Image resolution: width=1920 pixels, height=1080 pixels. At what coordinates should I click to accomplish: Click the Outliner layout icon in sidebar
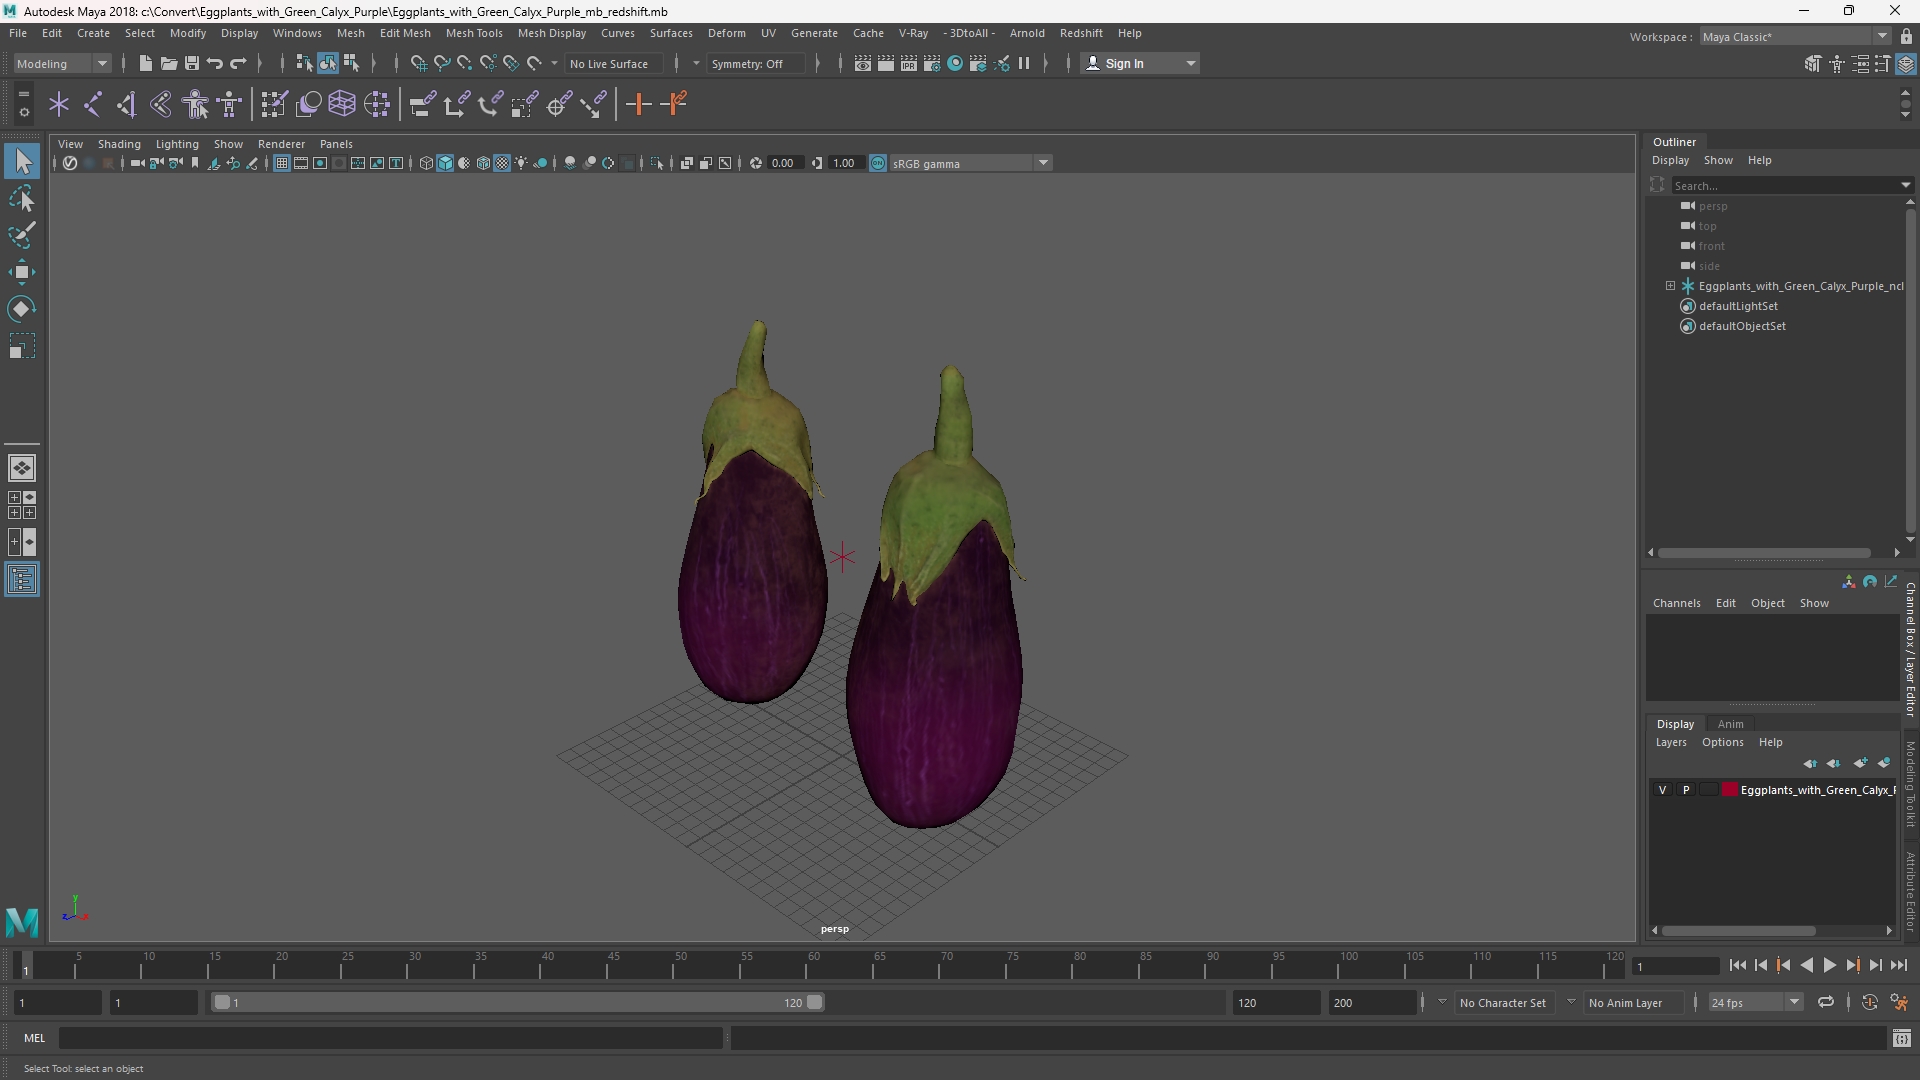point(22,579)
